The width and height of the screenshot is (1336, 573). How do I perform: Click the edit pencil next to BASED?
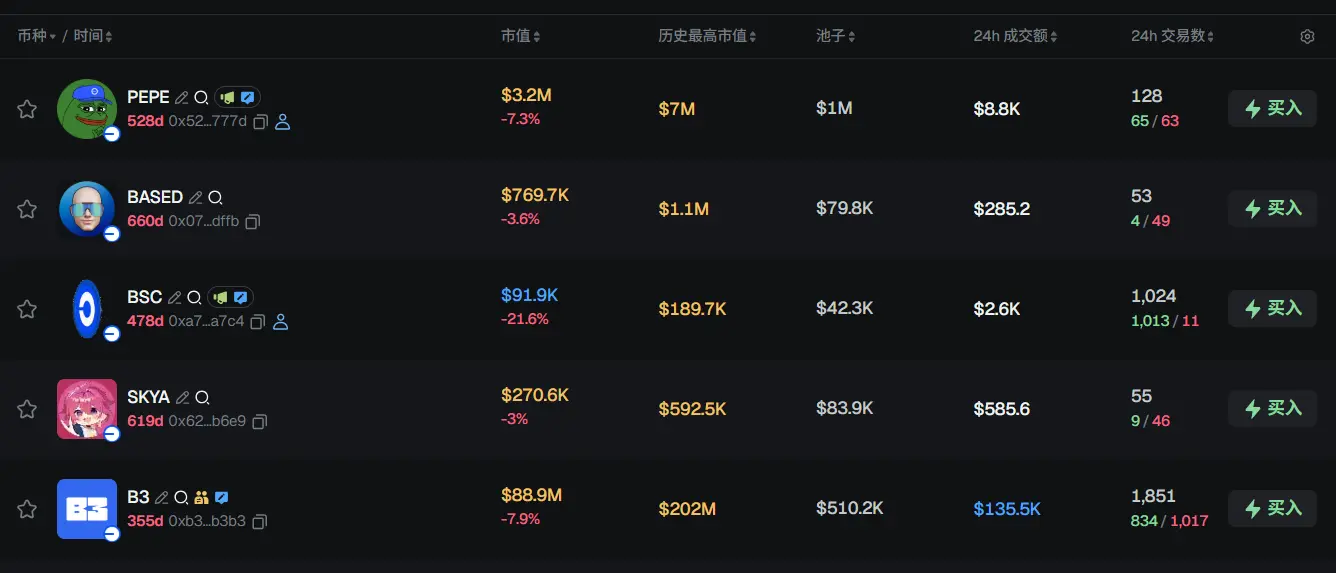click(196, 198)
